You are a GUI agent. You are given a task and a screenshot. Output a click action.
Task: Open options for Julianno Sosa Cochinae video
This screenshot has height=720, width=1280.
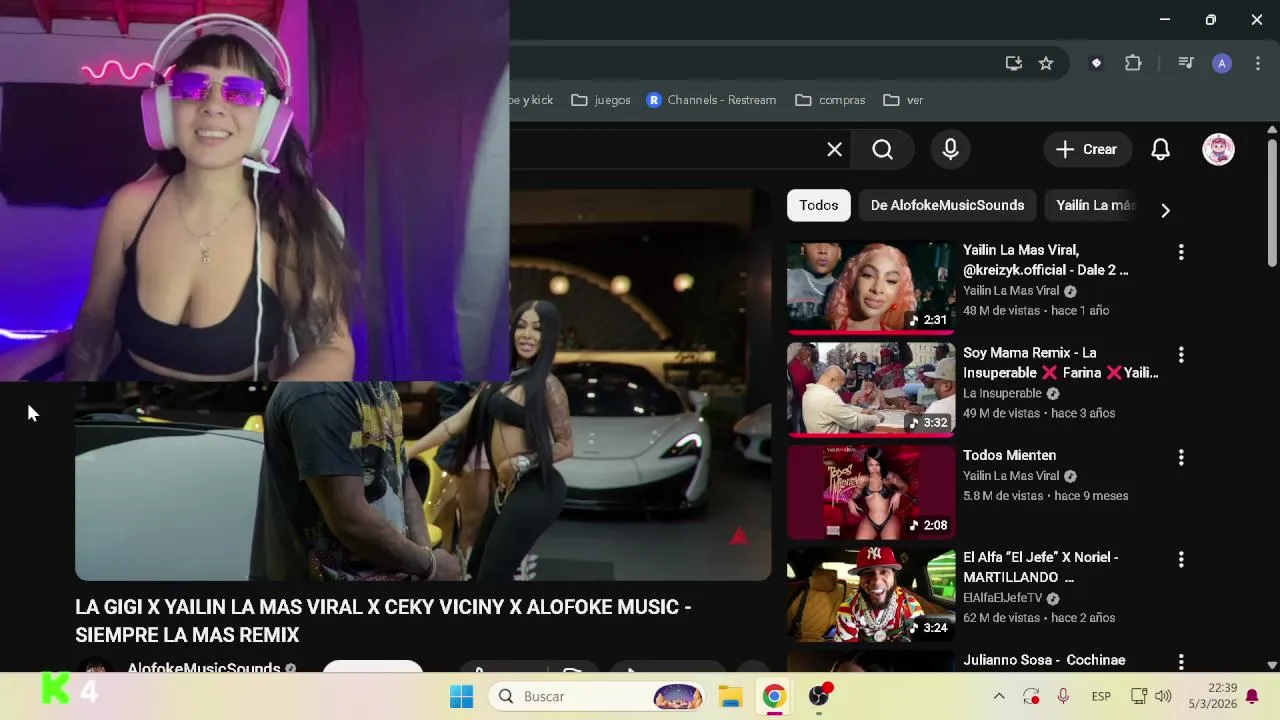[x=1181, y=662]
